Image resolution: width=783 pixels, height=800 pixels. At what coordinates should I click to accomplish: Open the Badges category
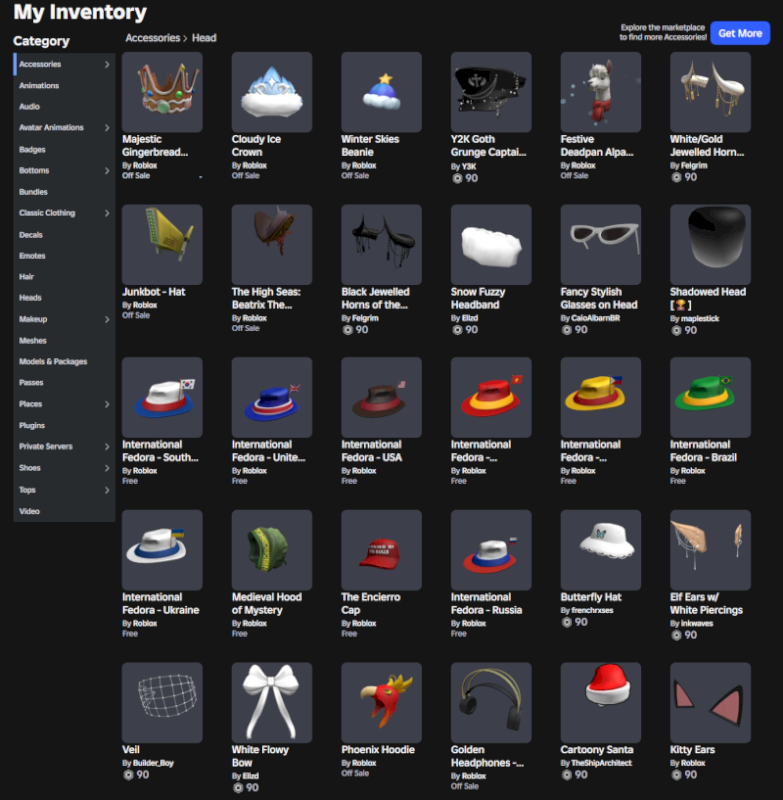[x=64, y=149]
